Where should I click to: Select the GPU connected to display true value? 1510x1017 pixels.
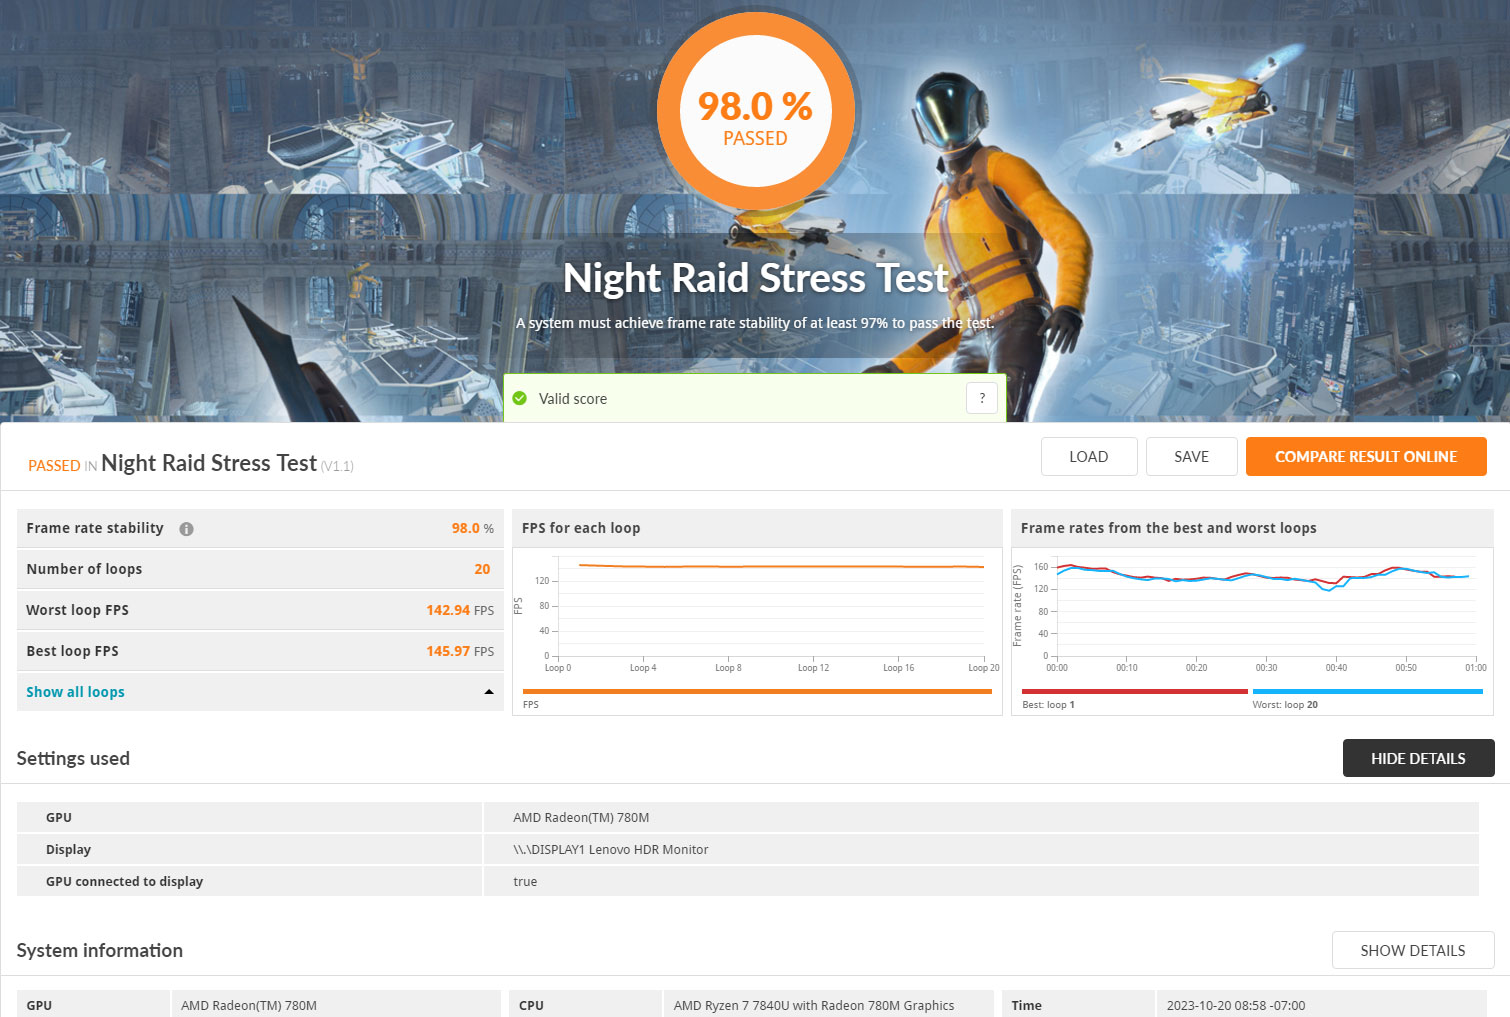(x=525, y=881)
